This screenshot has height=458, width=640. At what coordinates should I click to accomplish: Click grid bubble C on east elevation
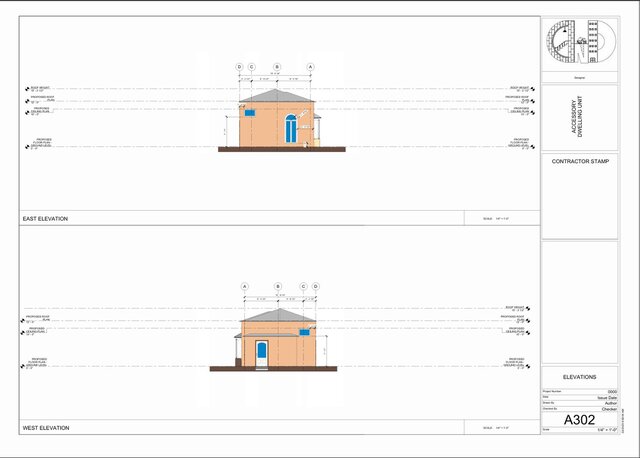[x=251, y=66]
